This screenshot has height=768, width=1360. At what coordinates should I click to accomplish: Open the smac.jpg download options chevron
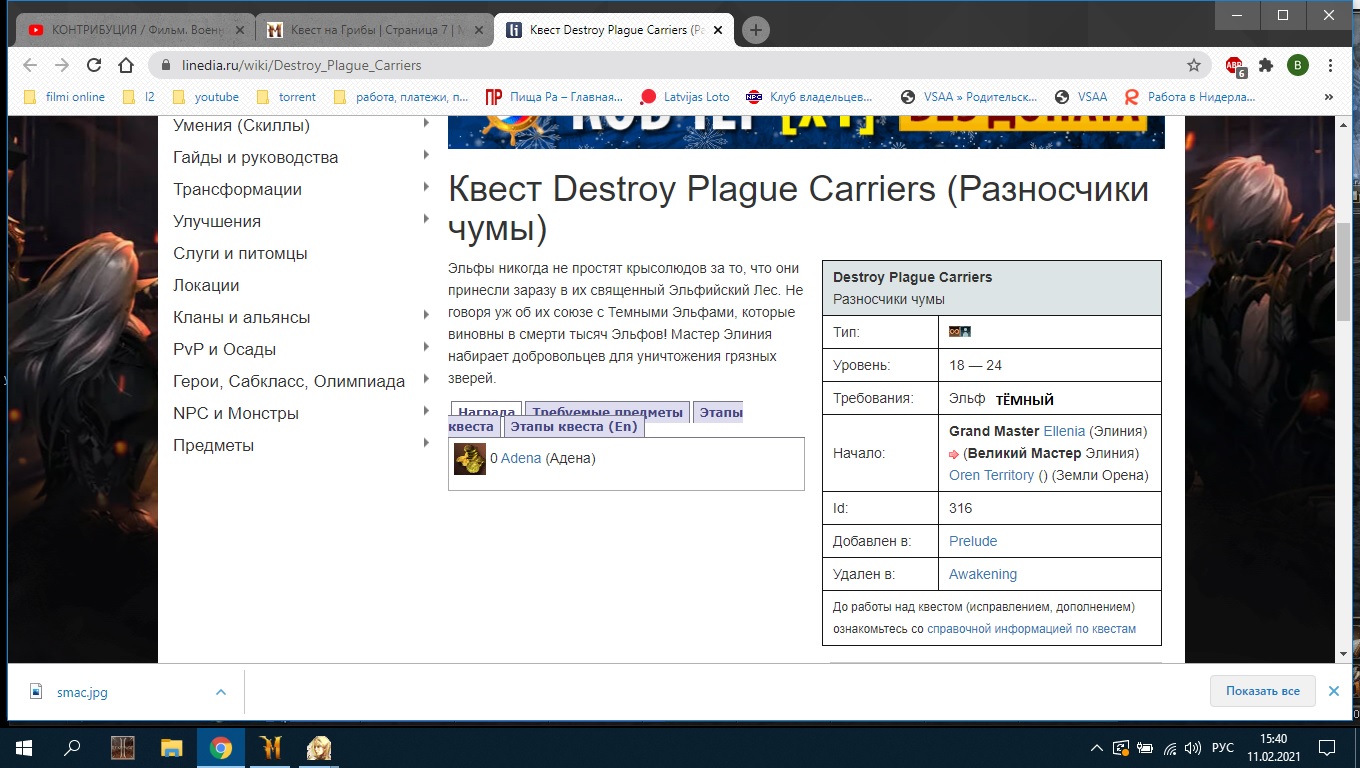point(221,691)
